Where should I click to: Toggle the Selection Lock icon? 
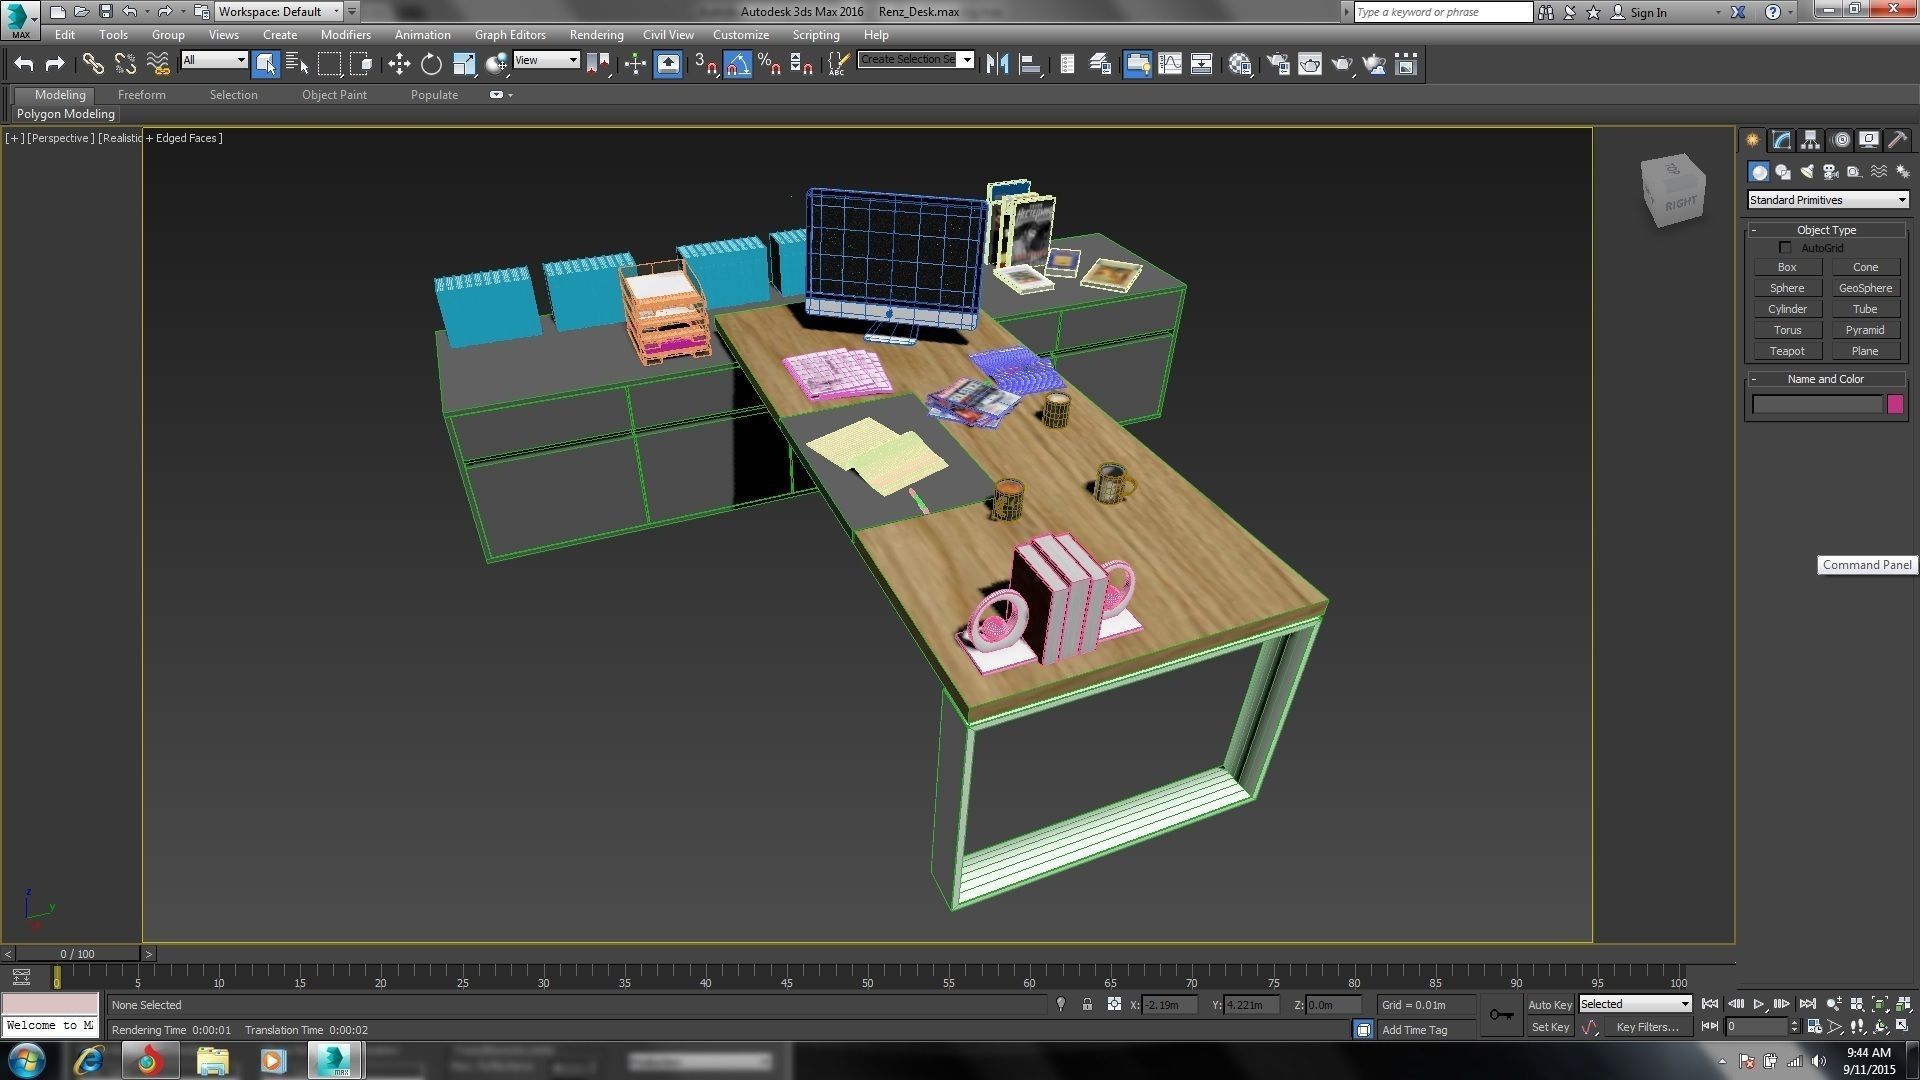pos(1087,1004)
